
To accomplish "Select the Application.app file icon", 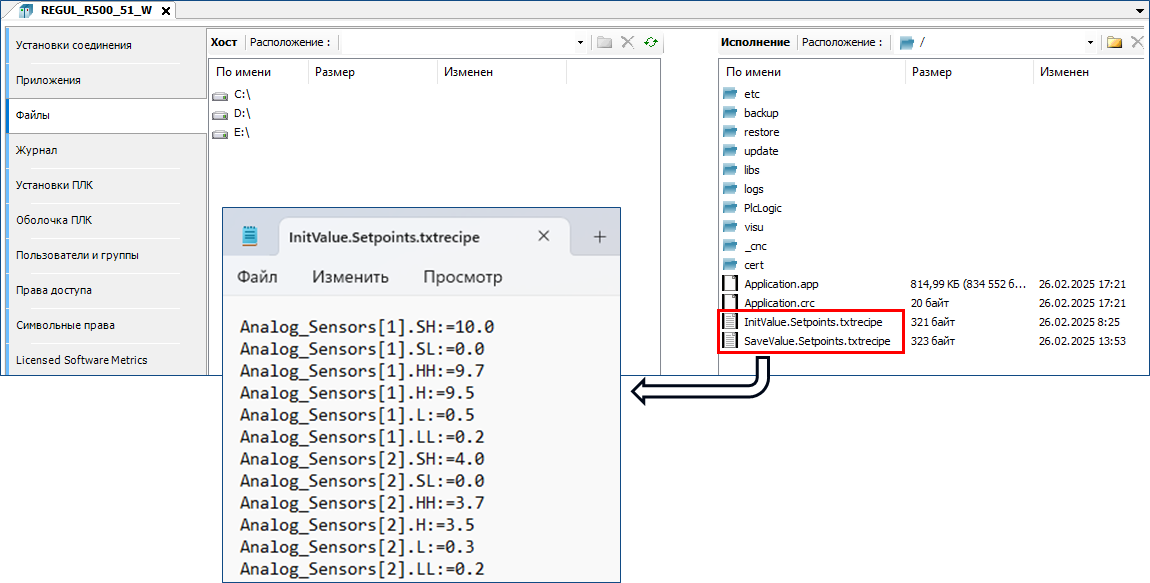I will coord(730,284).
